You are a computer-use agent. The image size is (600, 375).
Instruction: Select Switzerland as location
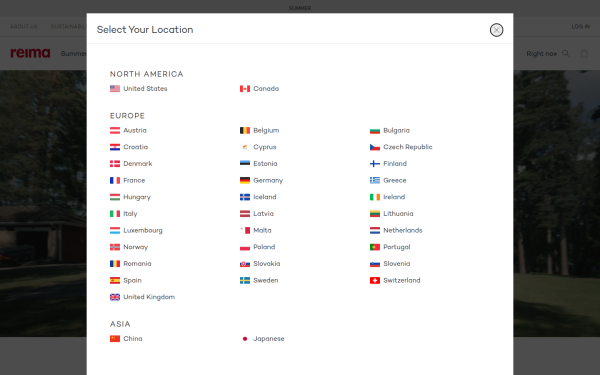tap(395, 280)
